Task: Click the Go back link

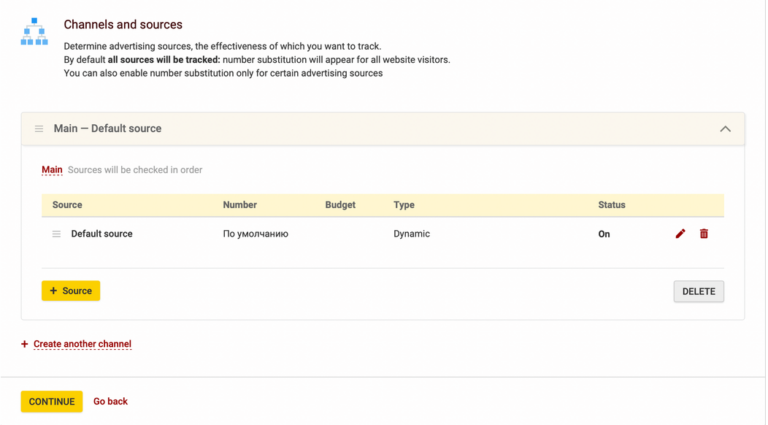Action: coord(110,402)
